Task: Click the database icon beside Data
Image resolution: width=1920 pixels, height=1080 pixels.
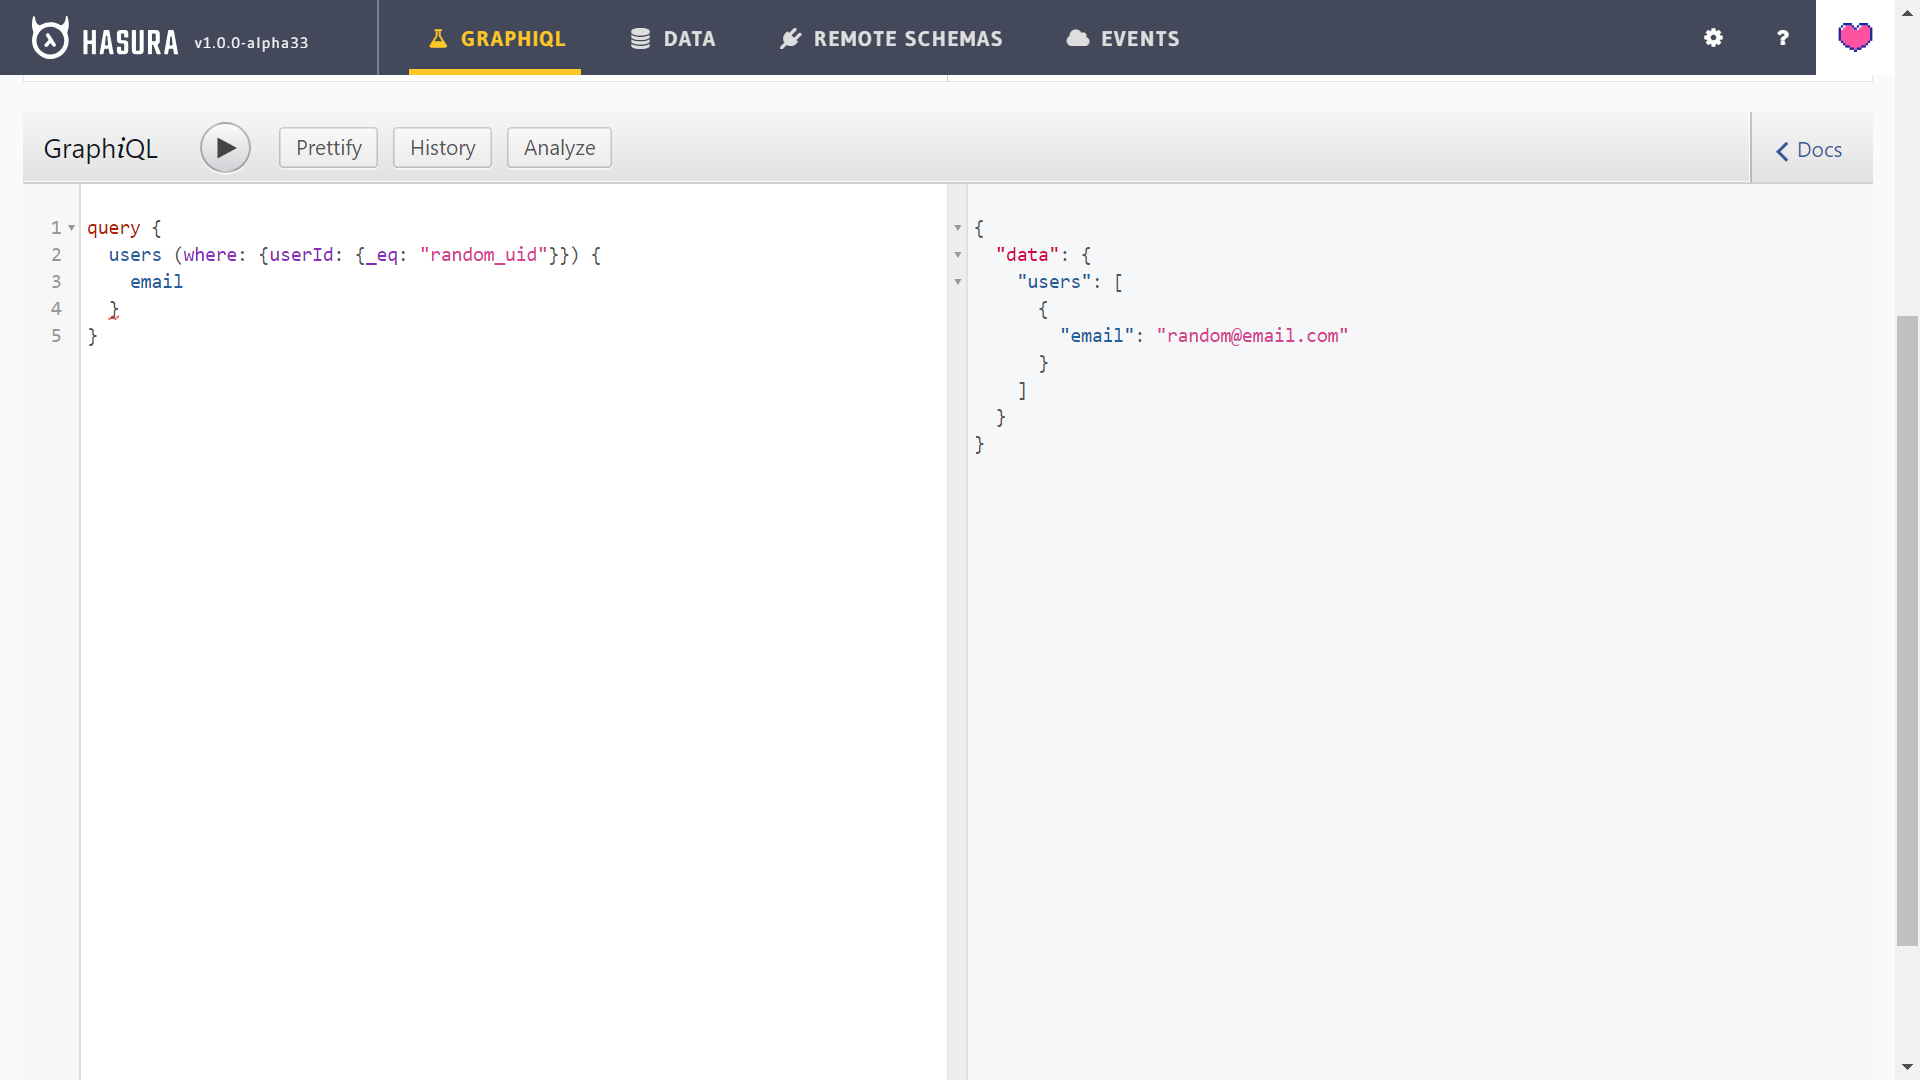Action: click(x=640, y=39)
